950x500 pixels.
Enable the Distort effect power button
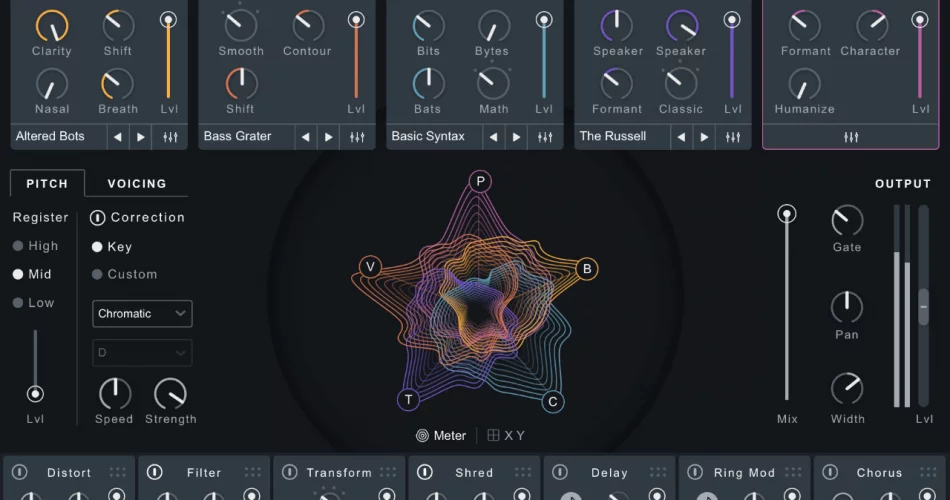[19, 472]
